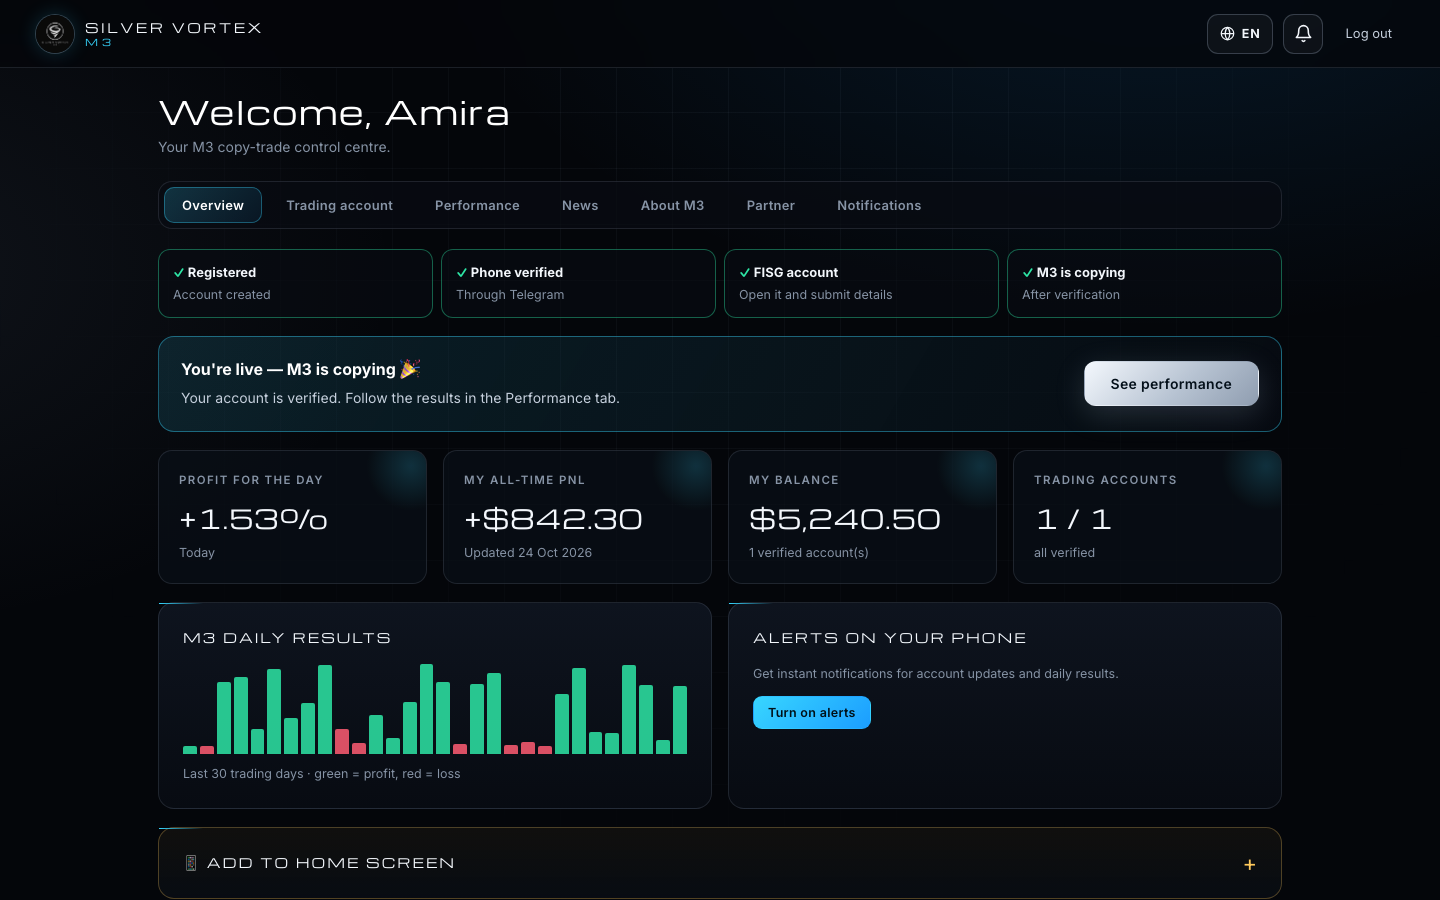Click the M3 Daily Results heading
Image resolution: width=1440 pixels, height=900 pixels.
point(287,638)
